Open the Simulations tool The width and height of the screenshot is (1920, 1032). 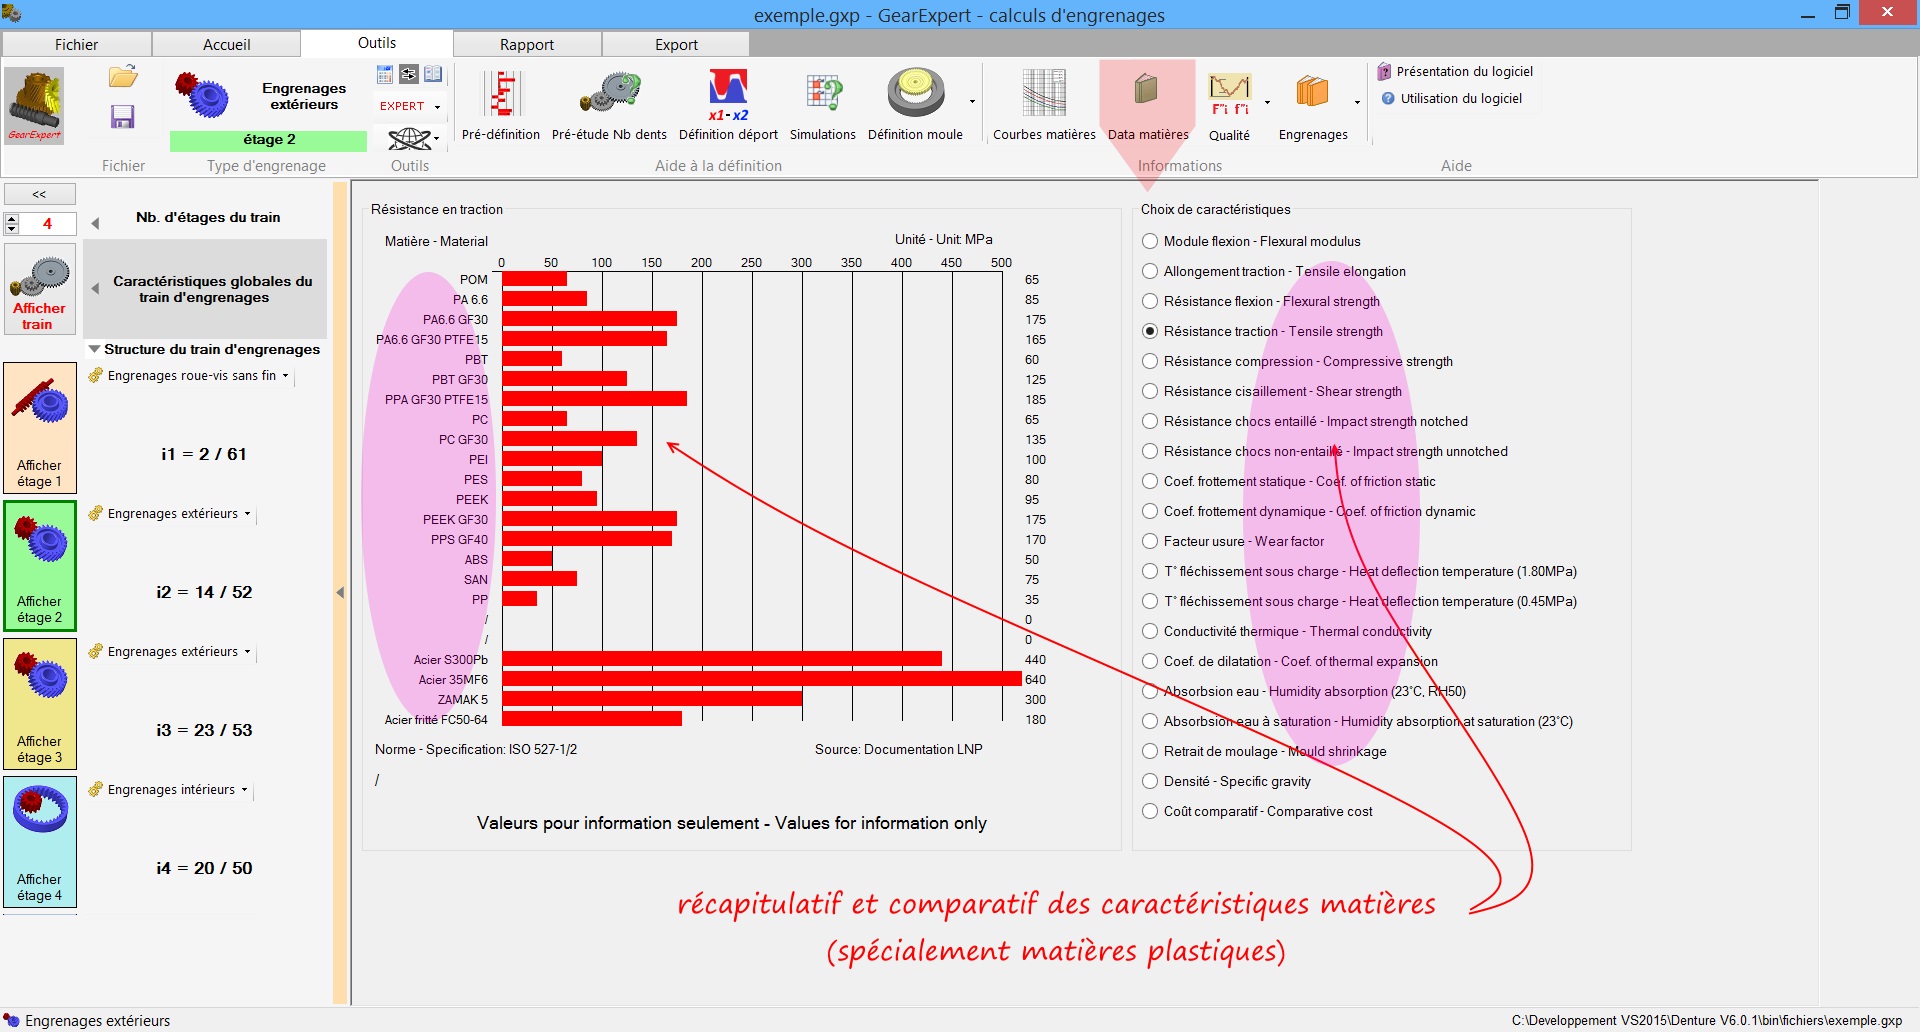[823, 105]
